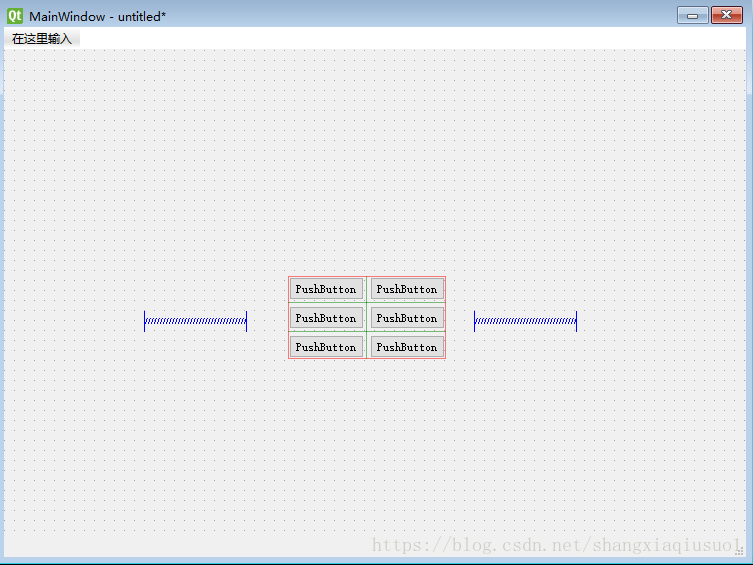Select the top-right PushButton in the grid
The height and width of the screenshot is (565, 753).
tap(407, 289)
